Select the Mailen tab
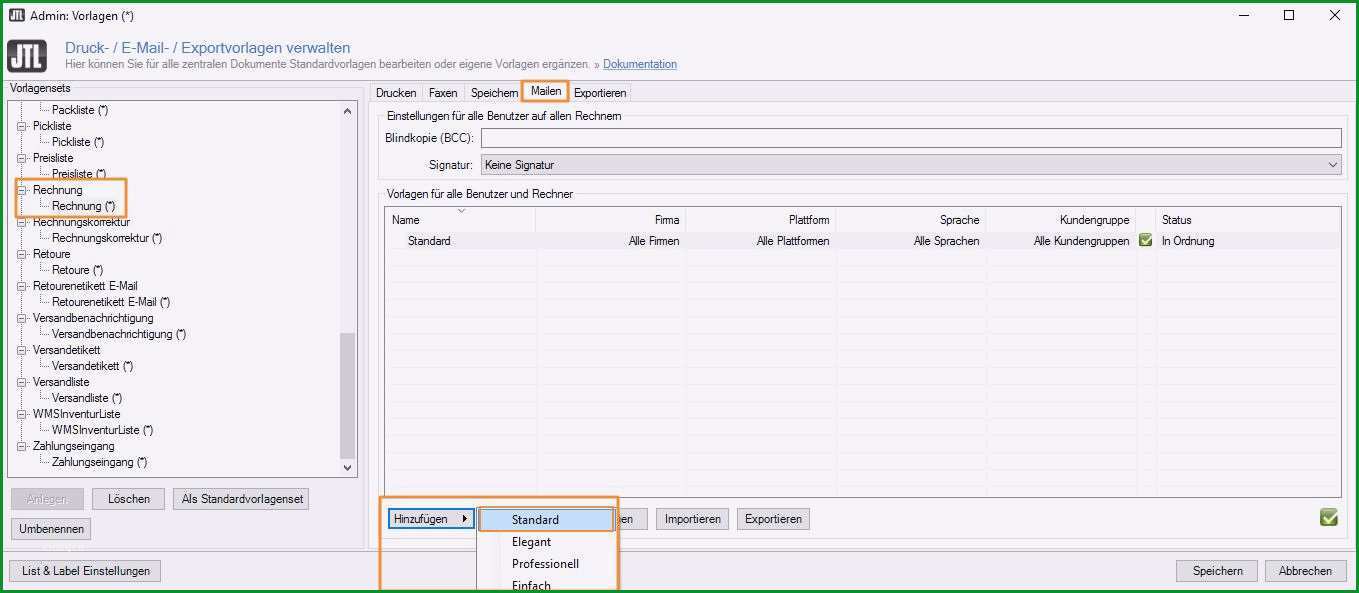Image resolution: width=1359 pixels, height=593 pixels. click(546, 91)
